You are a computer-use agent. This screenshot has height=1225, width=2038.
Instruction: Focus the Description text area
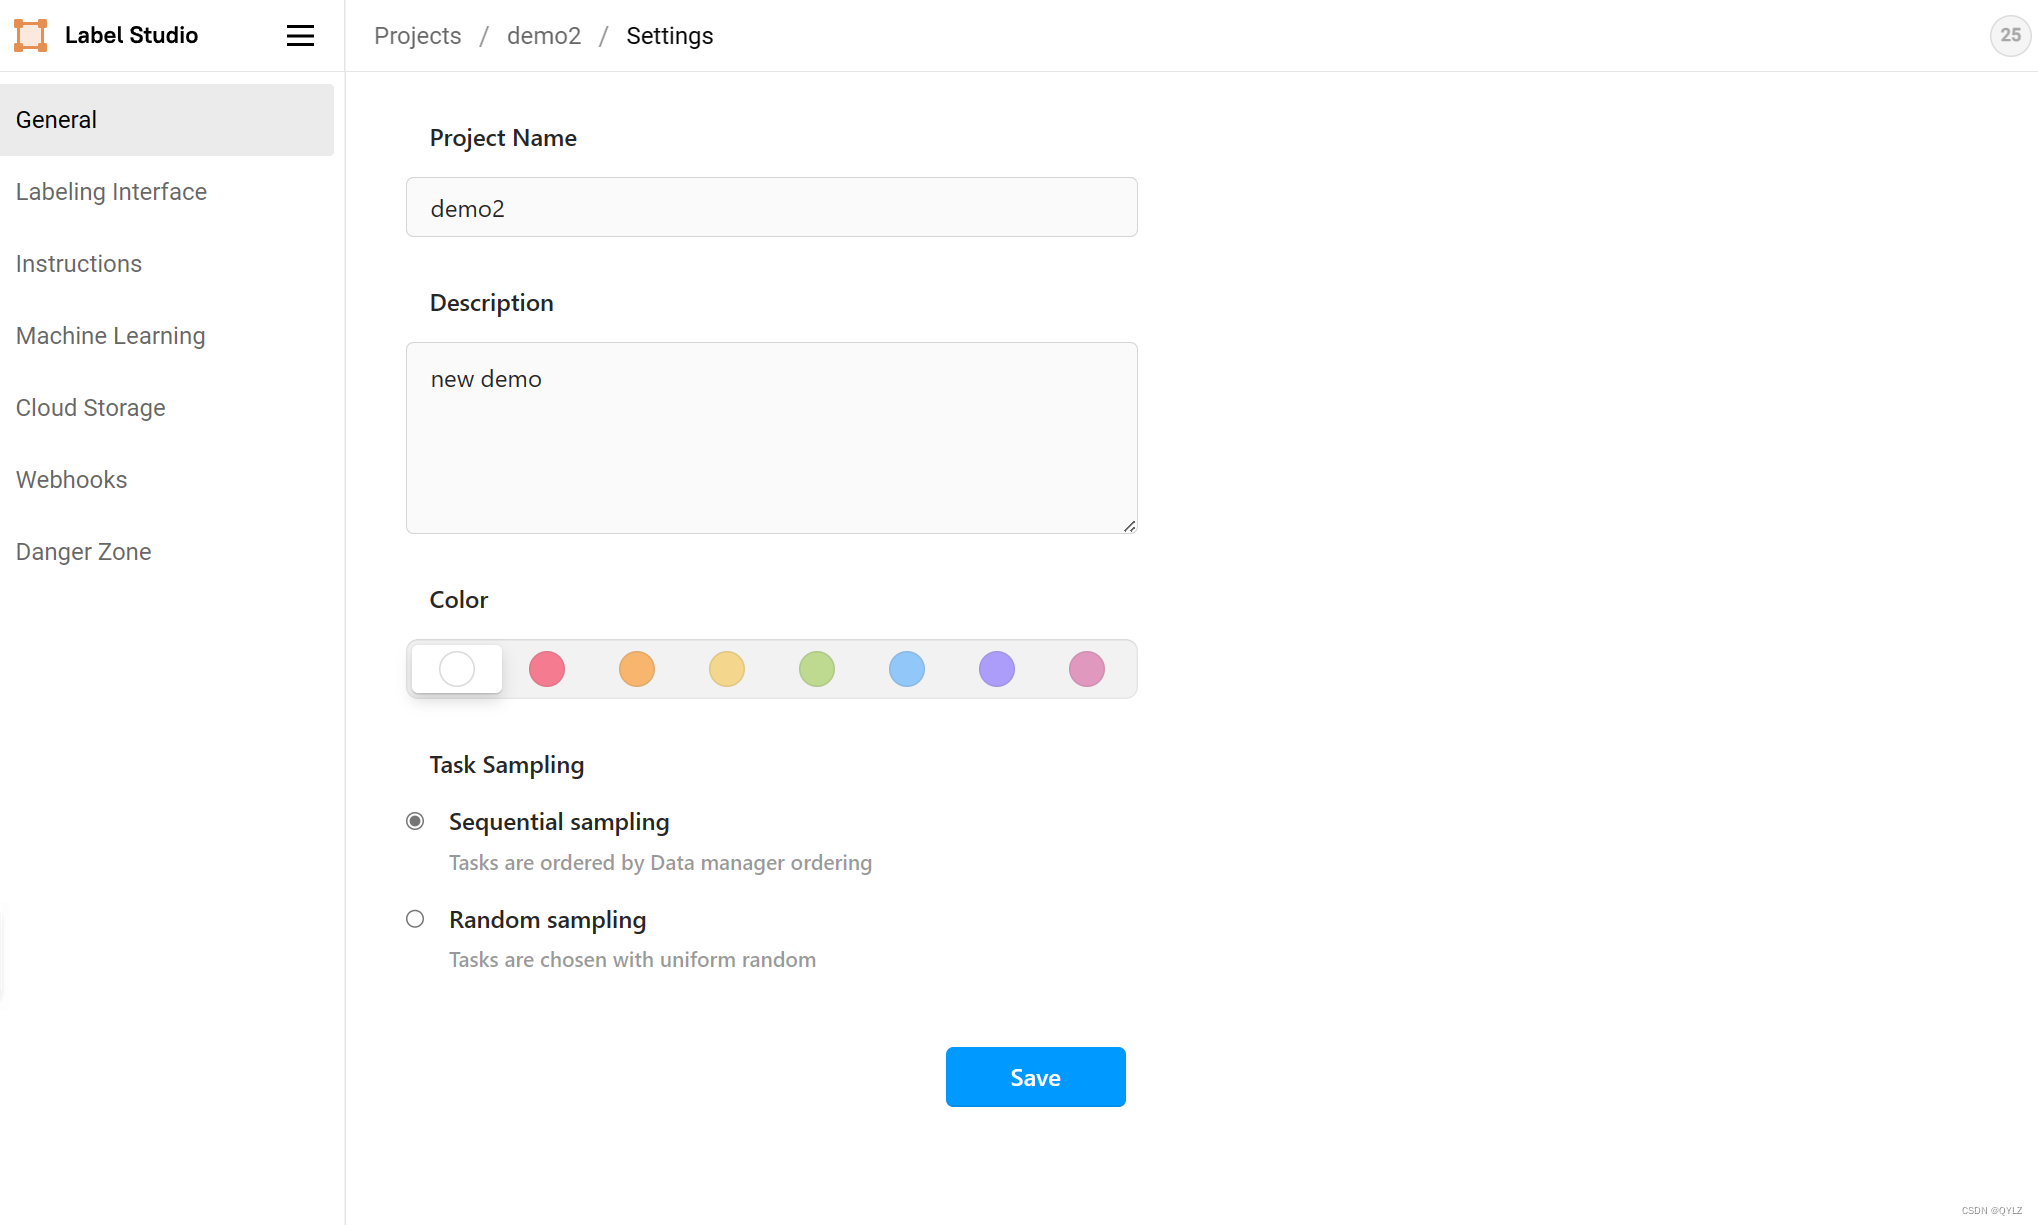coord(771,438)
